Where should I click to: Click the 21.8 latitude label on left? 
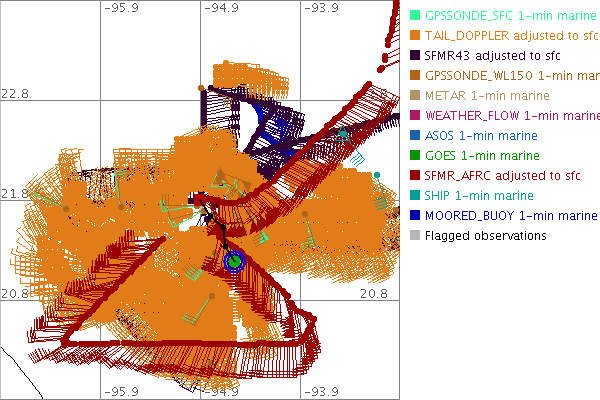tap(17, 193)
